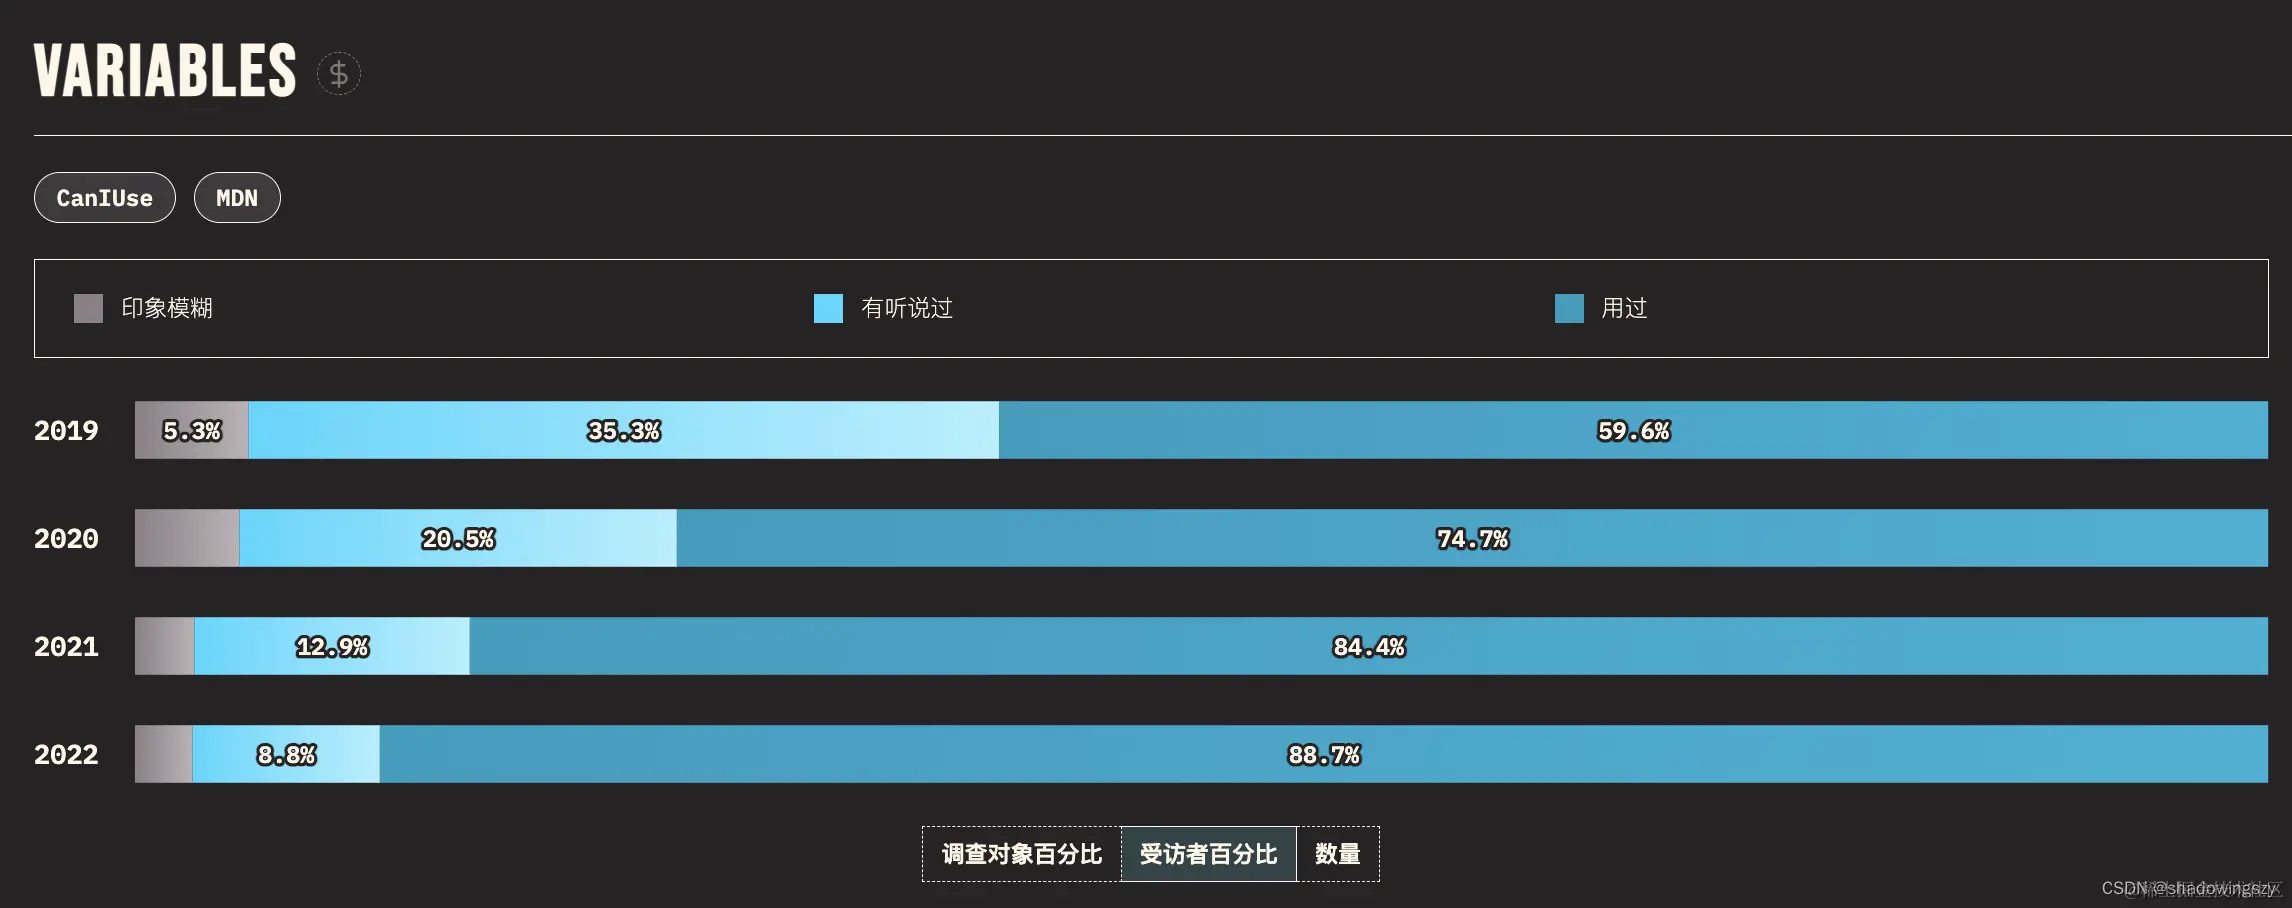The height and width of the screenshot is (908, 2292).
Task: Click the gray segment of the 2020 bar
Action: pos(185,539)
